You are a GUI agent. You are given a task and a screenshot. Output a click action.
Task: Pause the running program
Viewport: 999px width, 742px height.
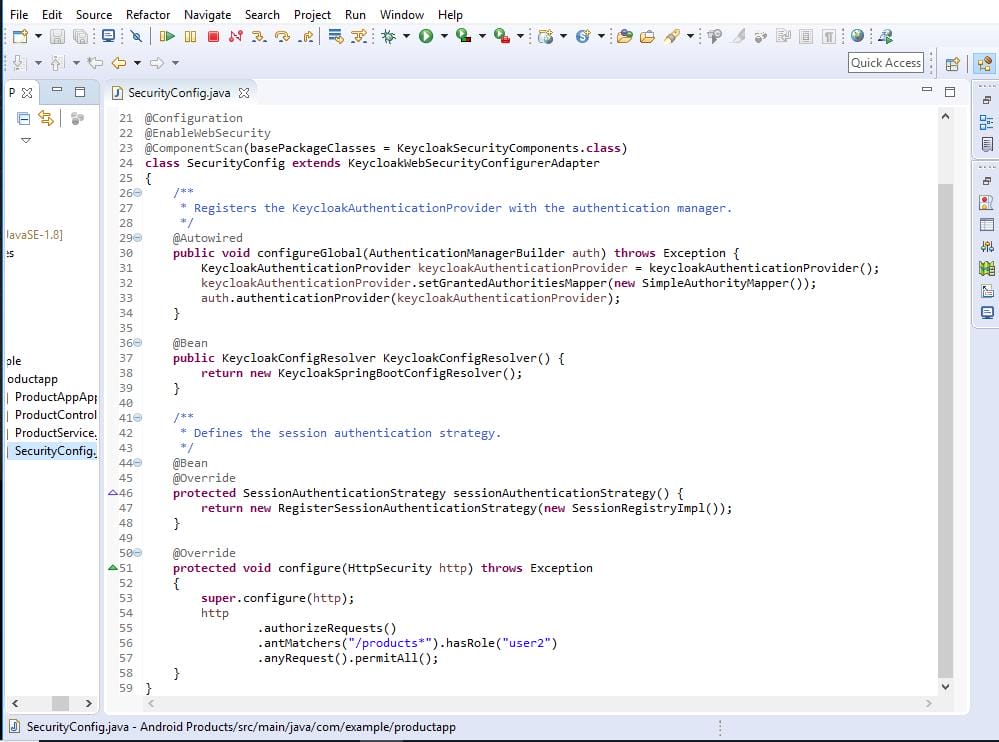pyautogui.click(x=190, y=37)
